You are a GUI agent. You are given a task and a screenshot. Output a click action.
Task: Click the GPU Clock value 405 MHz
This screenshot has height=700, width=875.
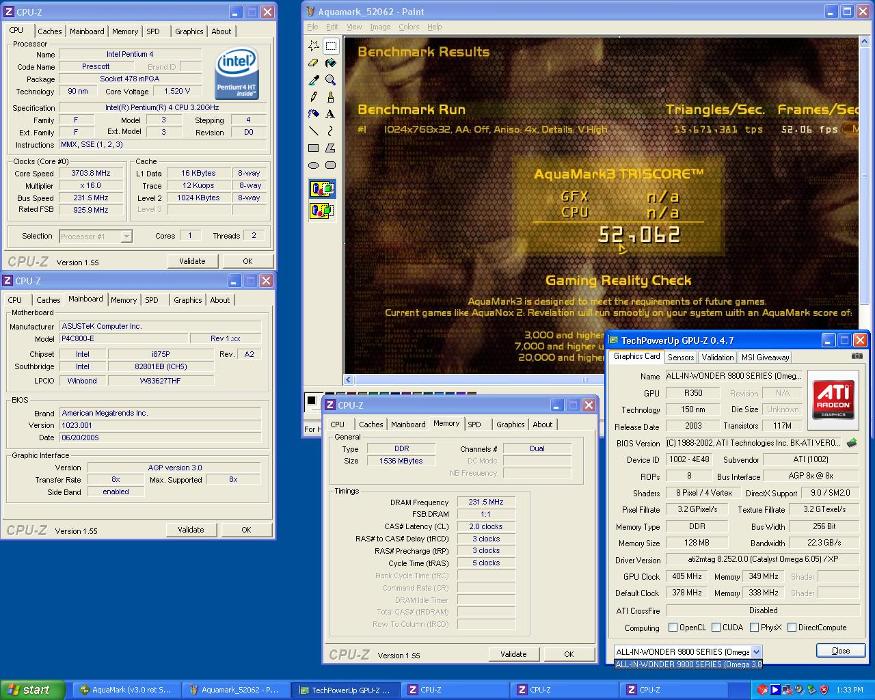coord(687,576)
